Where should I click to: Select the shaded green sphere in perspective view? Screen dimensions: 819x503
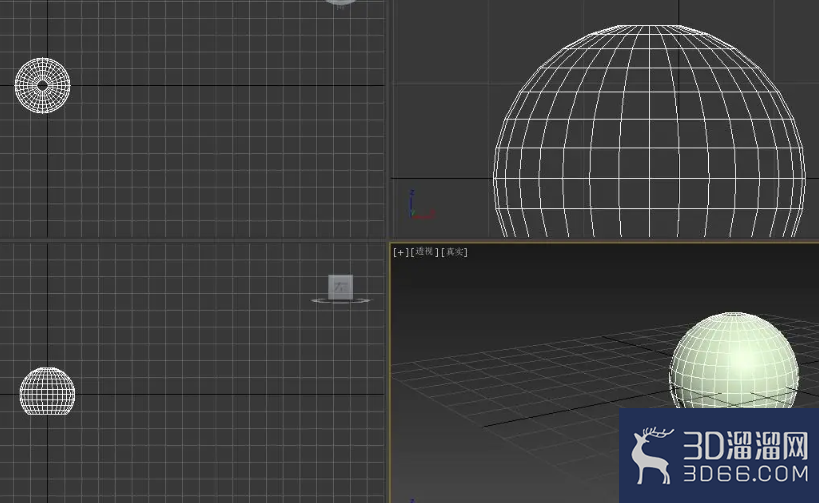tap(734, 360)
